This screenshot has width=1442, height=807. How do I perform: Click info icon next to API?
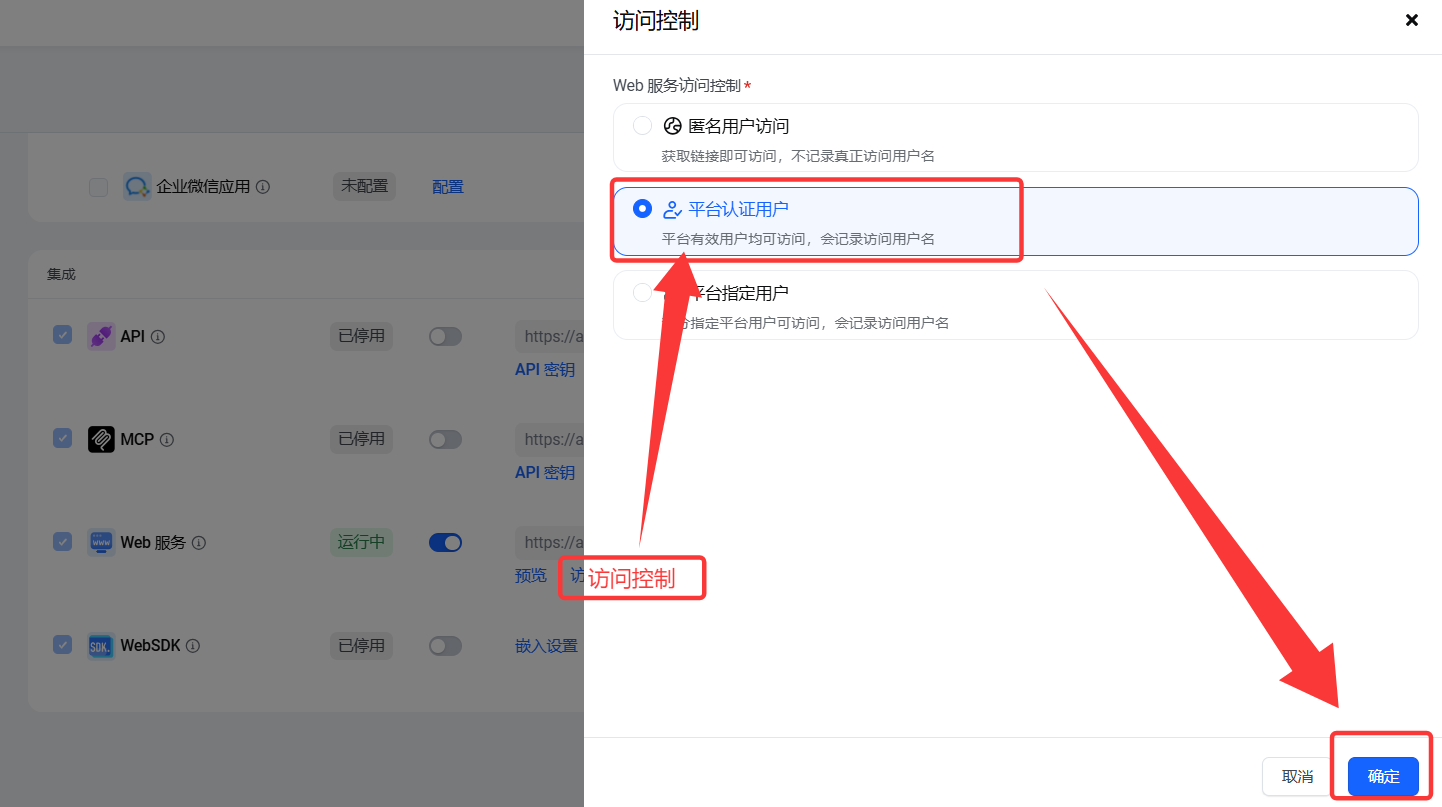tap(158, 337)
